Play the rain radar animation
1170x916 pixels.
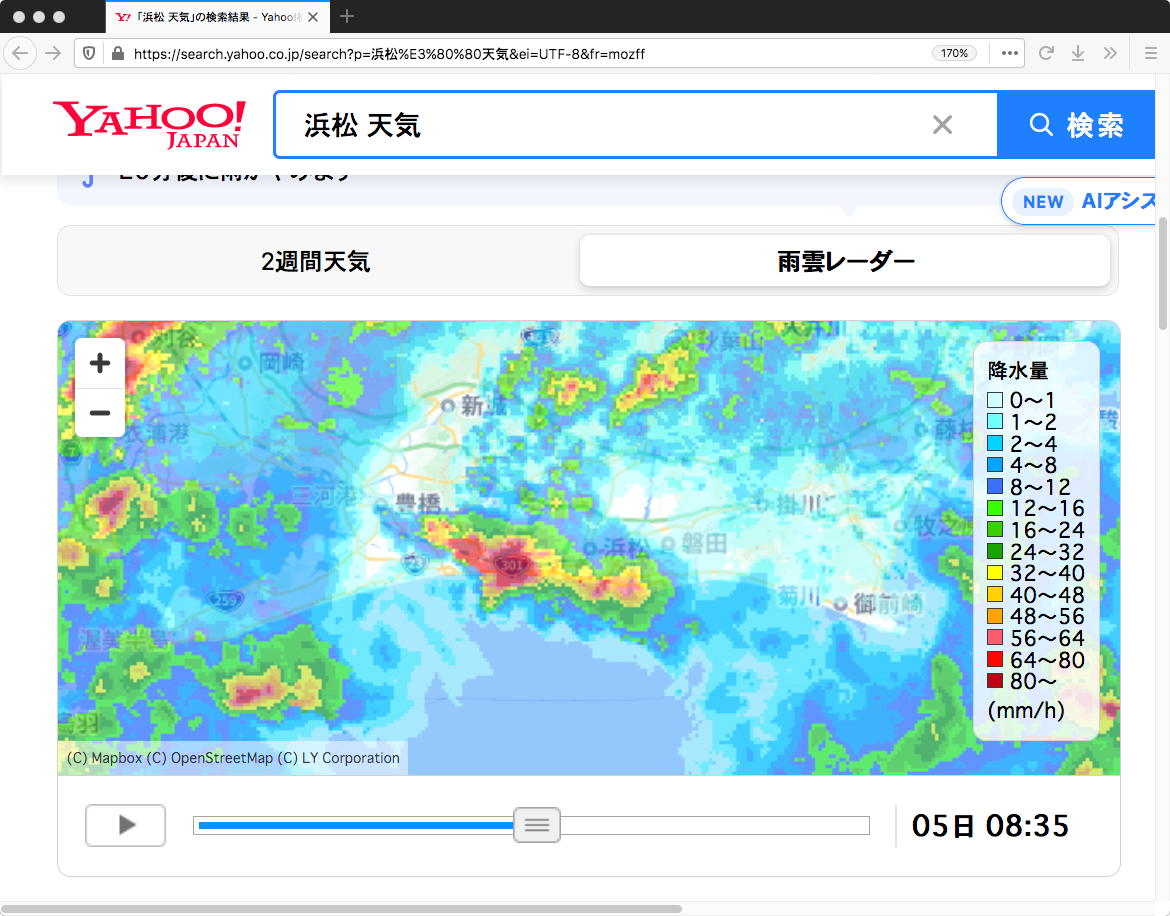point(125,825)
